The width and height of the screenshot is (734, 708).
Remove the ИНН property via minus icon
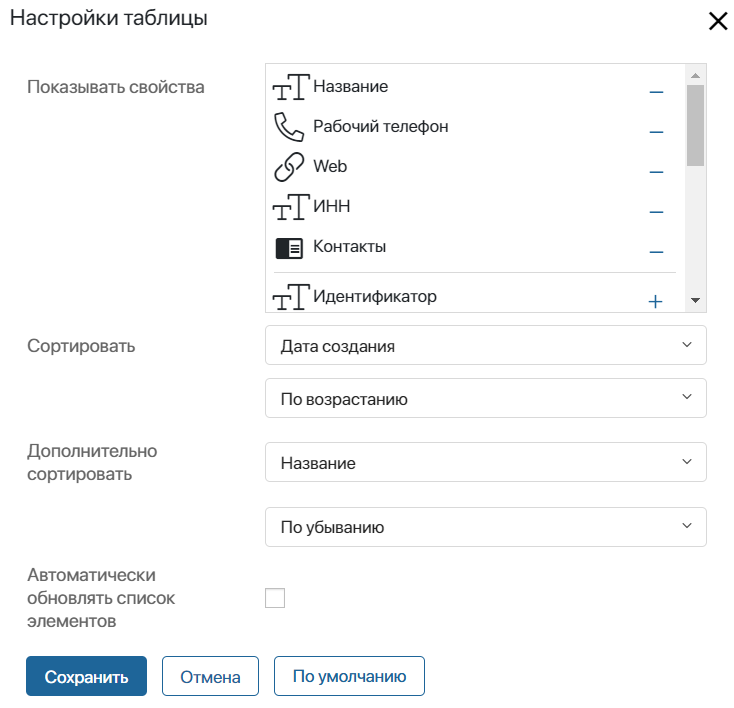coord(656,212)
